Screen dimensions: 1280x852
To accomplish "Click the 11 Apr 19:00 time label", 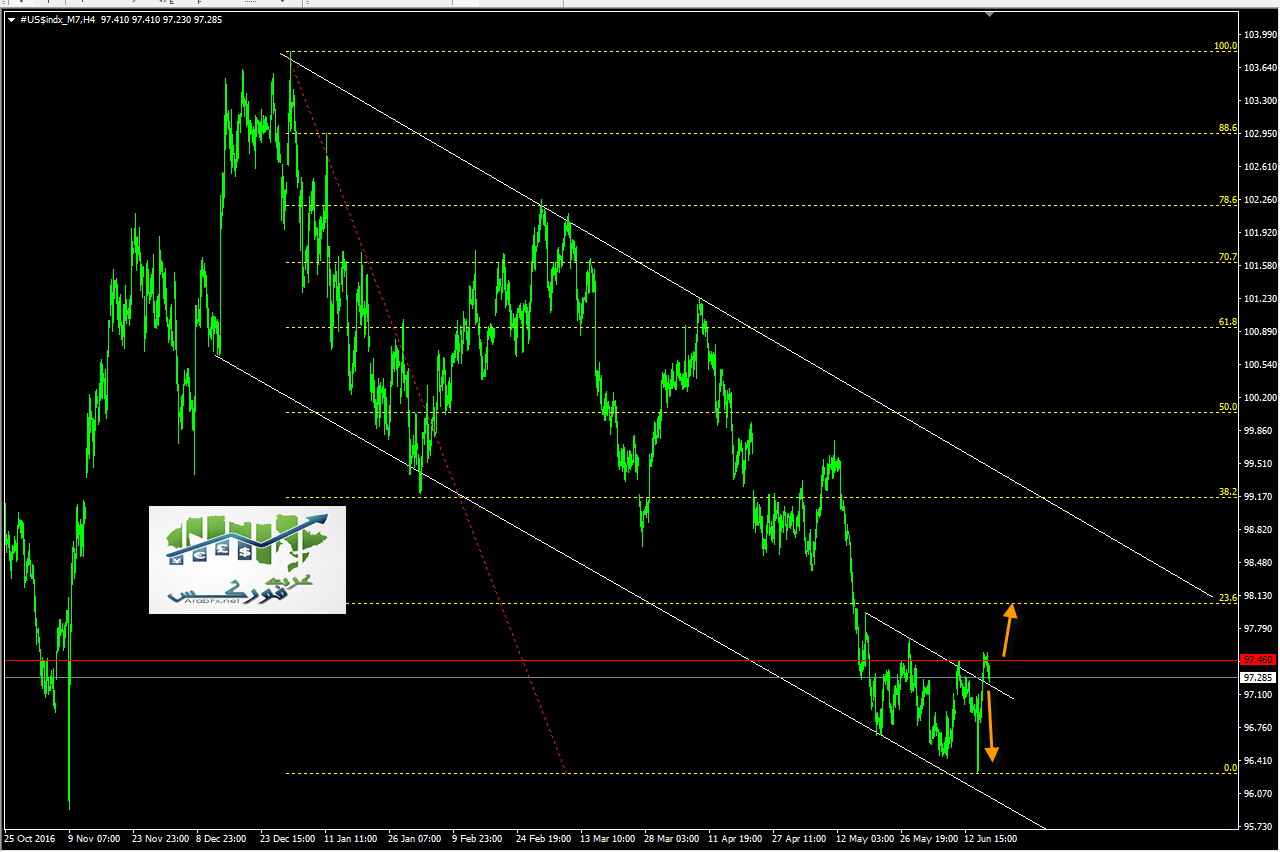I will pyautogui.click(x=735, y=840).
